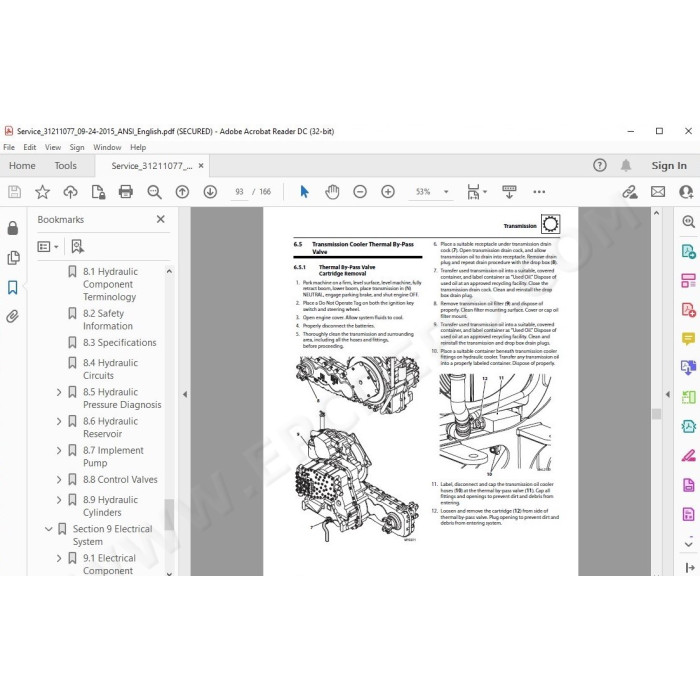
Task: Click find current bookmark icon
Action: [77, 246]
